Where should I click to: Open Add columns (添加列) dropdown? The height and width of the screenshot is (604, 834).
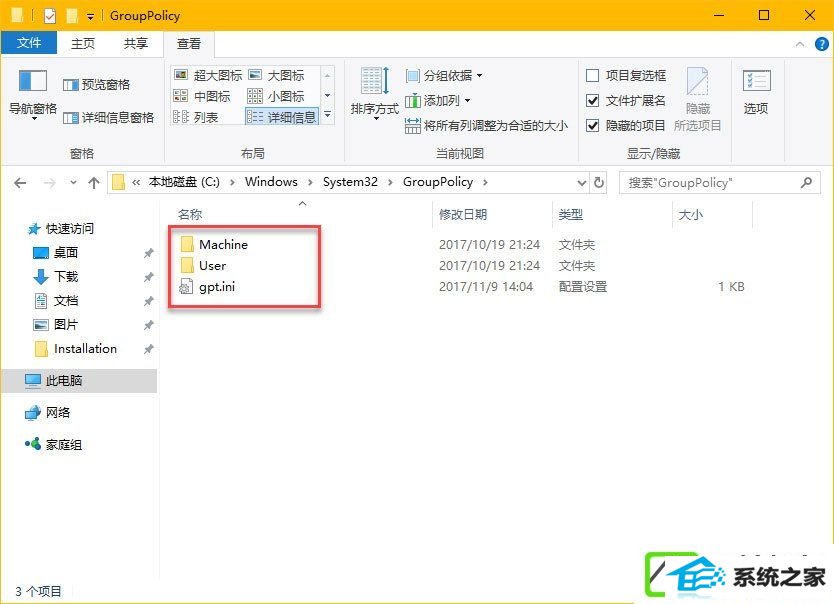(x=438, y=100)
